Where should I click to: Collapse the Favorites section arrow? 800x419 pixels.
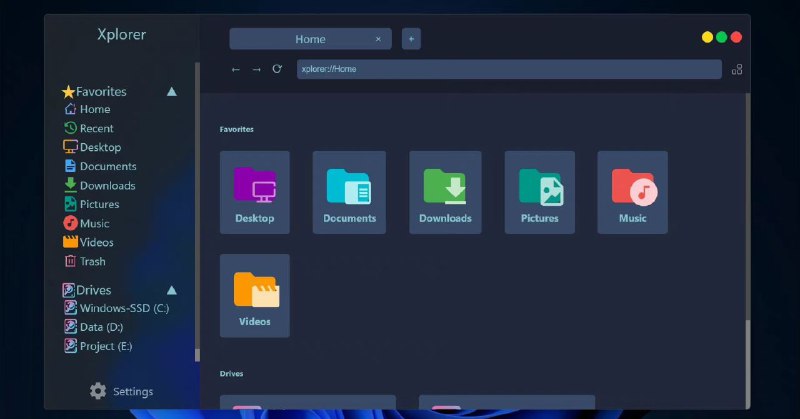172,92
